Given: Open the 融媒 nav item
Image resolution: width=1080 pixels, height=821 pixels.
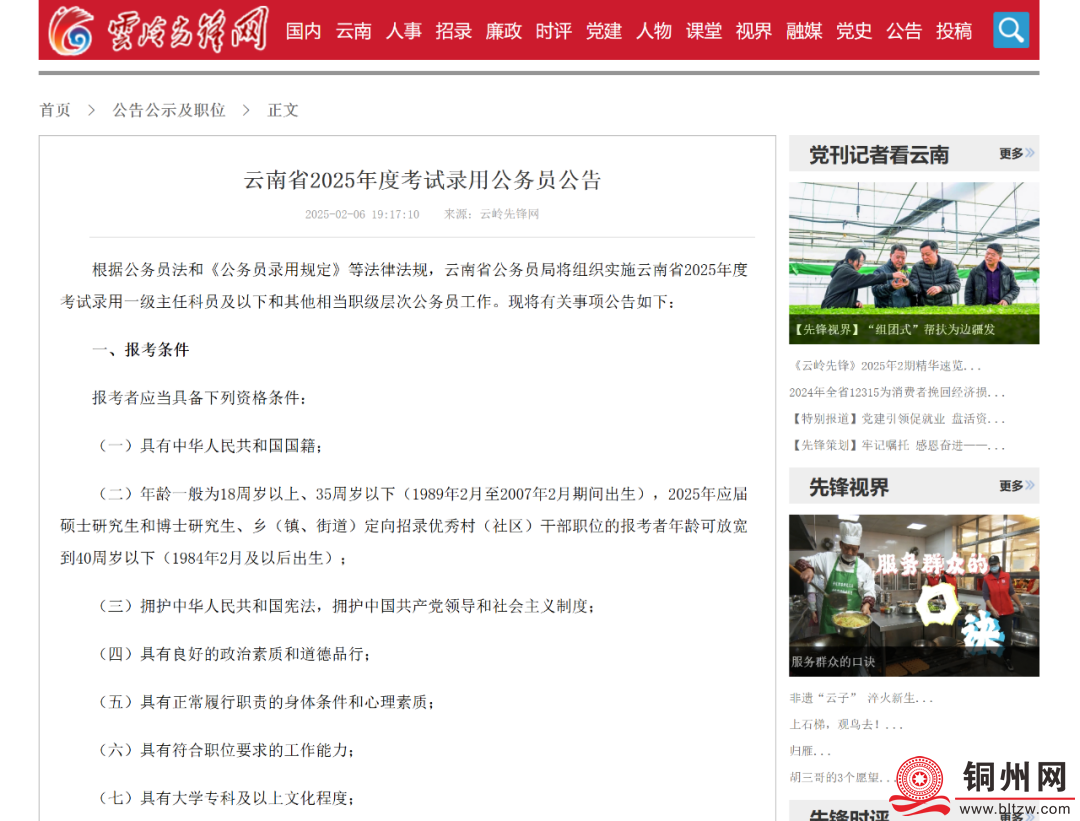Looking at the screenshot, I should 804,31.
